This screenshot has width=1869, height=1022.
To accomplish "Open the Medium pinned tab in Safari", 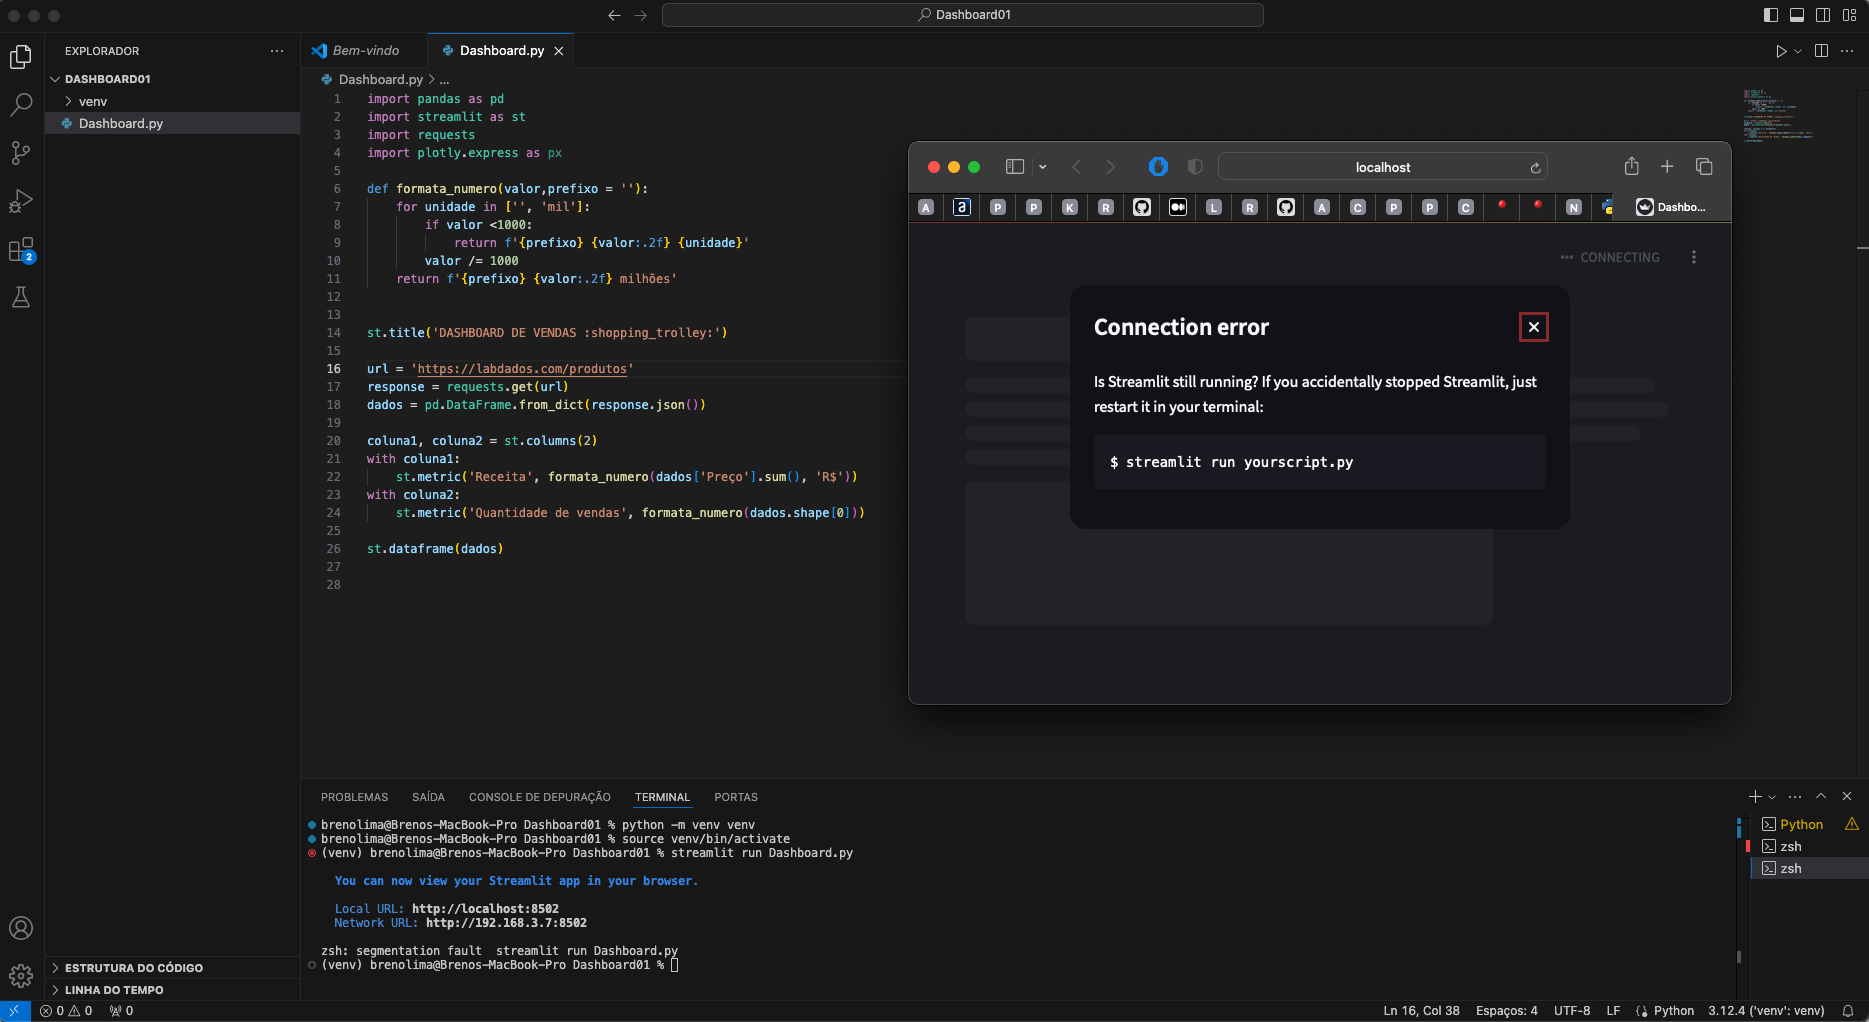I will [x=1178, y=207].
